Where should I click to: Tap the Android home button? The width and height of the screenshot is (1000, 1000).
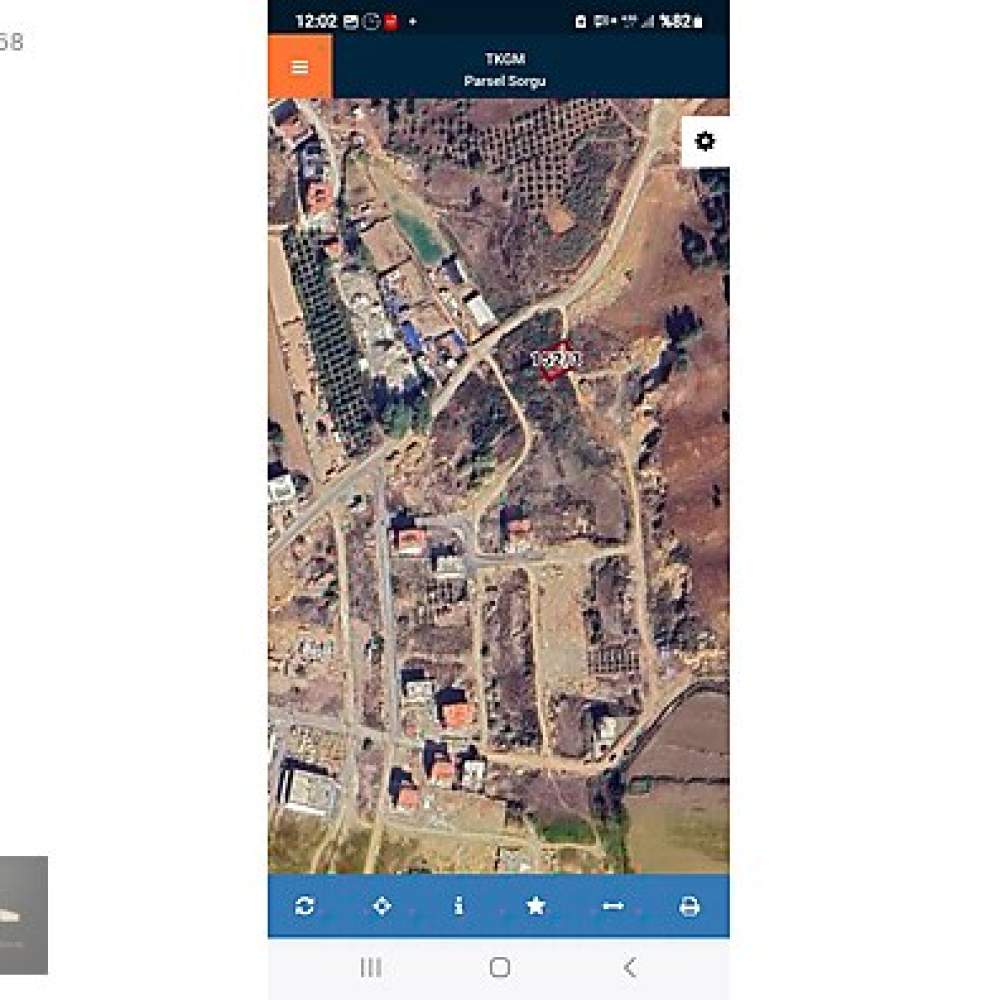499,967
